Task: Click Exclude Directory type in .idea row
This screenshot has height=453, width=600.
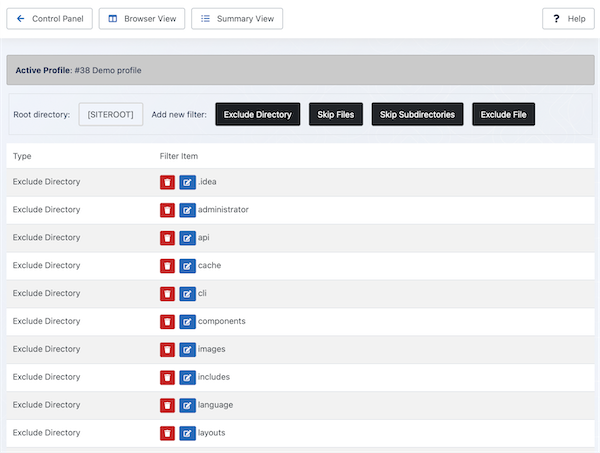Action: (46, 182)
